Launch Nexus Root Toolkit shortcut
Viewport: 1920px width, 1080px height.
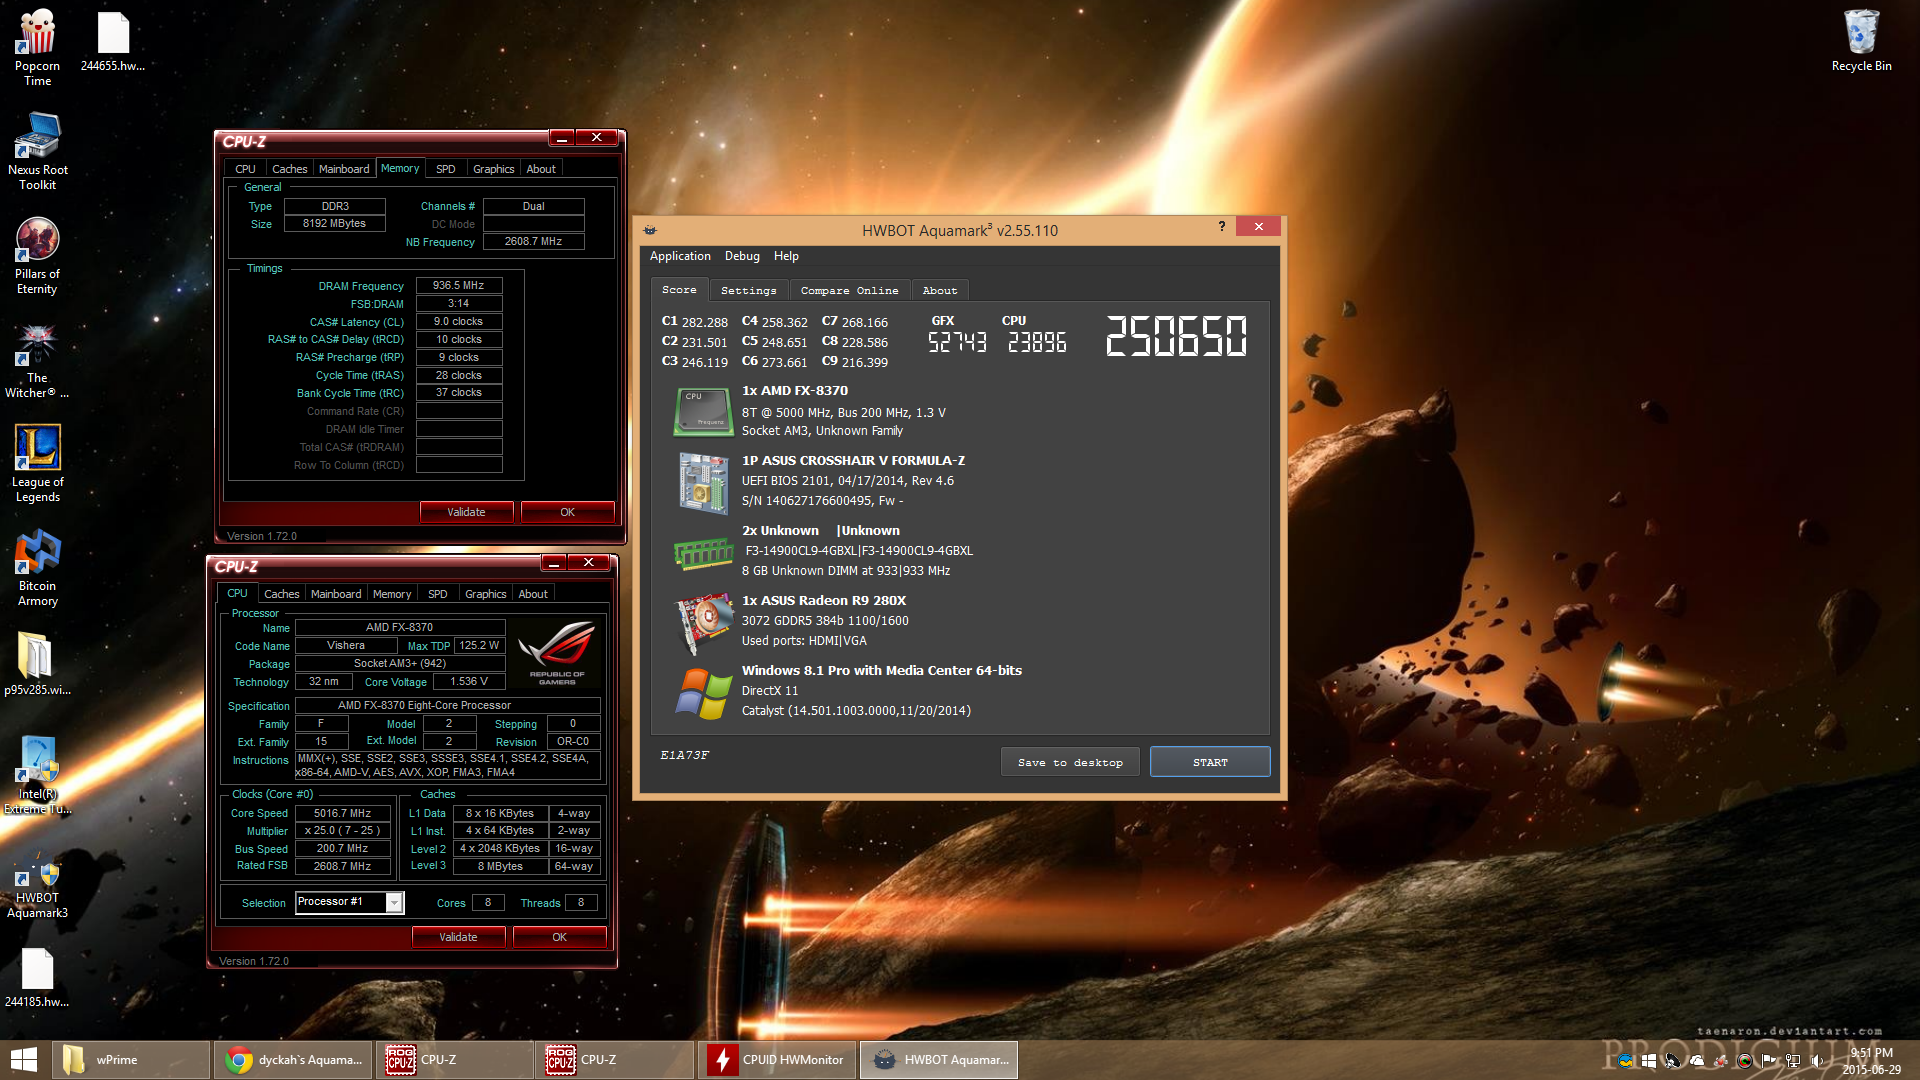37,151
